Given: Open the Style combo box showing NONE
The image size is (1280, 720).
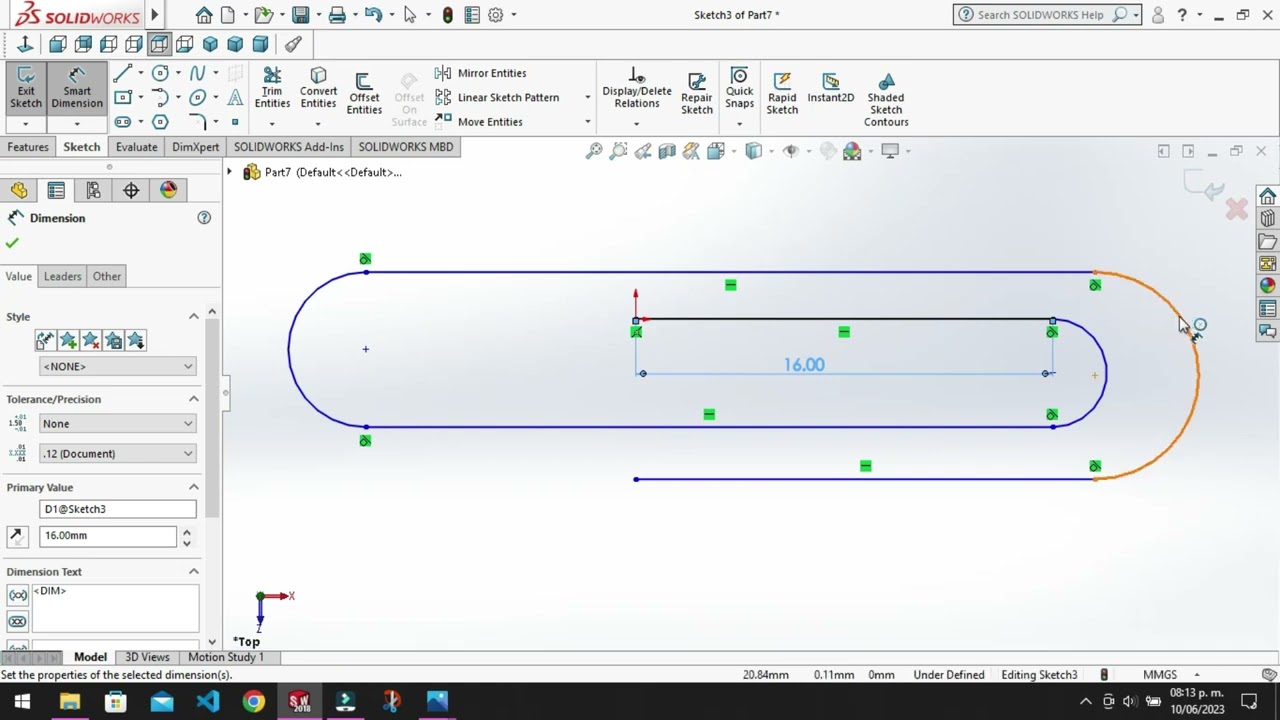Looking at the screenshot, I should click(117, 366).
